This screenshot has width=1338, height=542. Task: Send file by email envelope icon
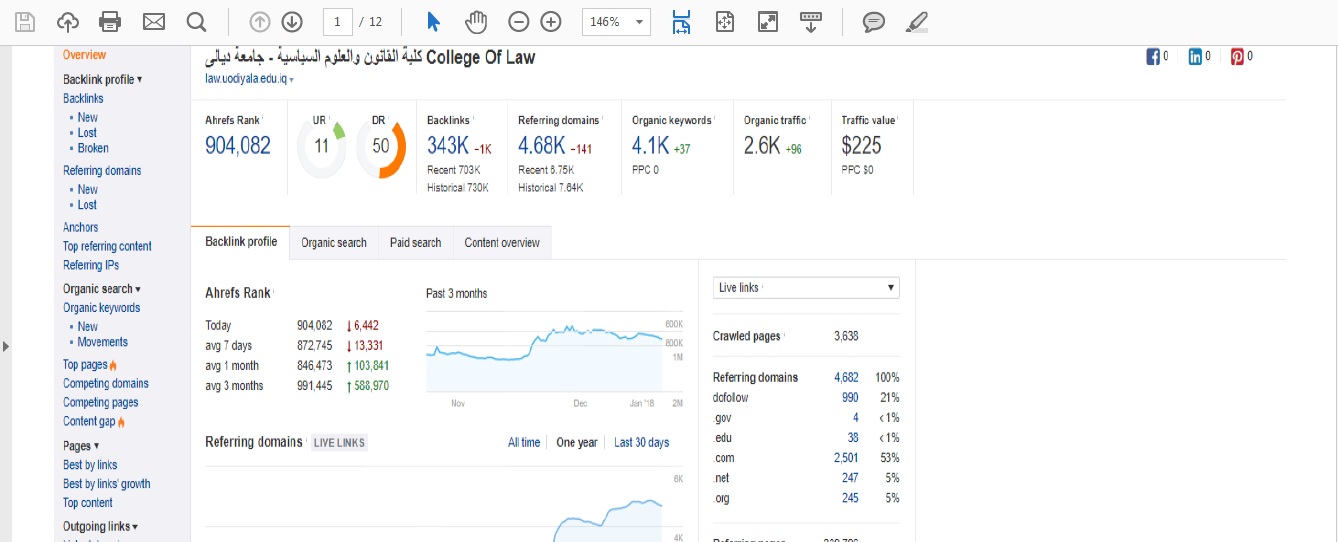point(153,22)
